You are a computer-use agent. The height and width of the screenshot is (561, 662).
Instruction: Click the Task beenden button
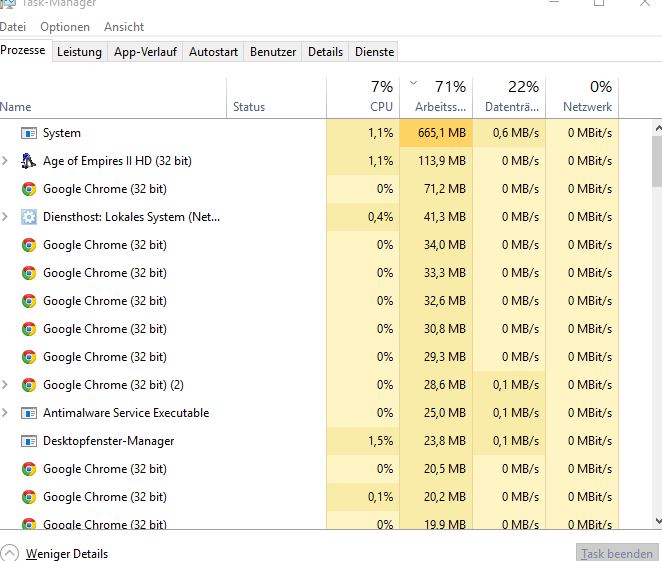tap(617, 553)
